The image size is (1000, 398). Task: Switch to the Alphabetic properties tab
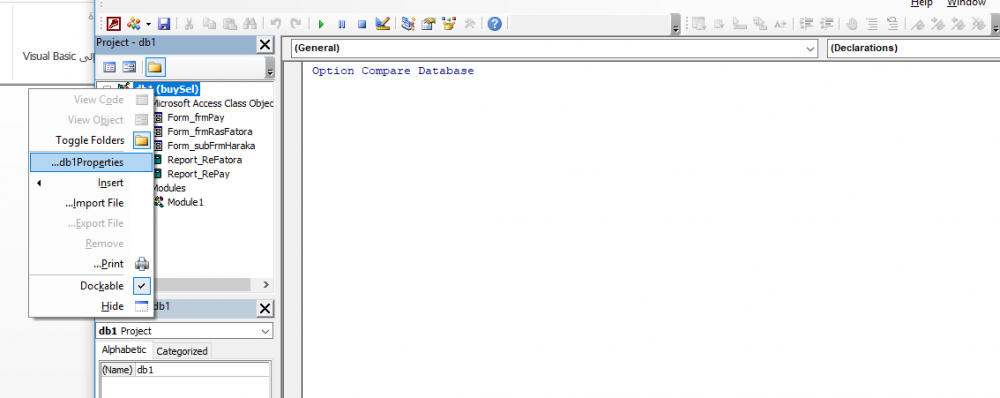coord(124,350)
